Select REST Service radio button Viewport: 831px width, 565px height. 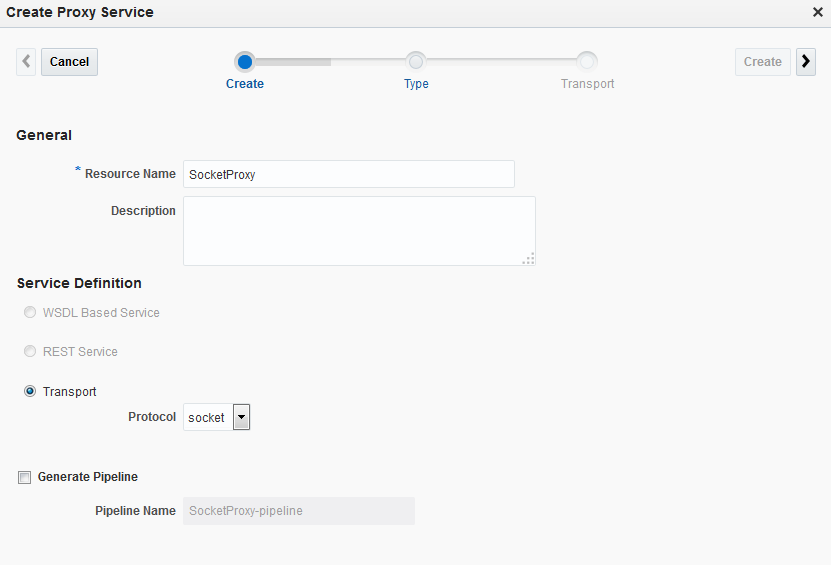30,352
